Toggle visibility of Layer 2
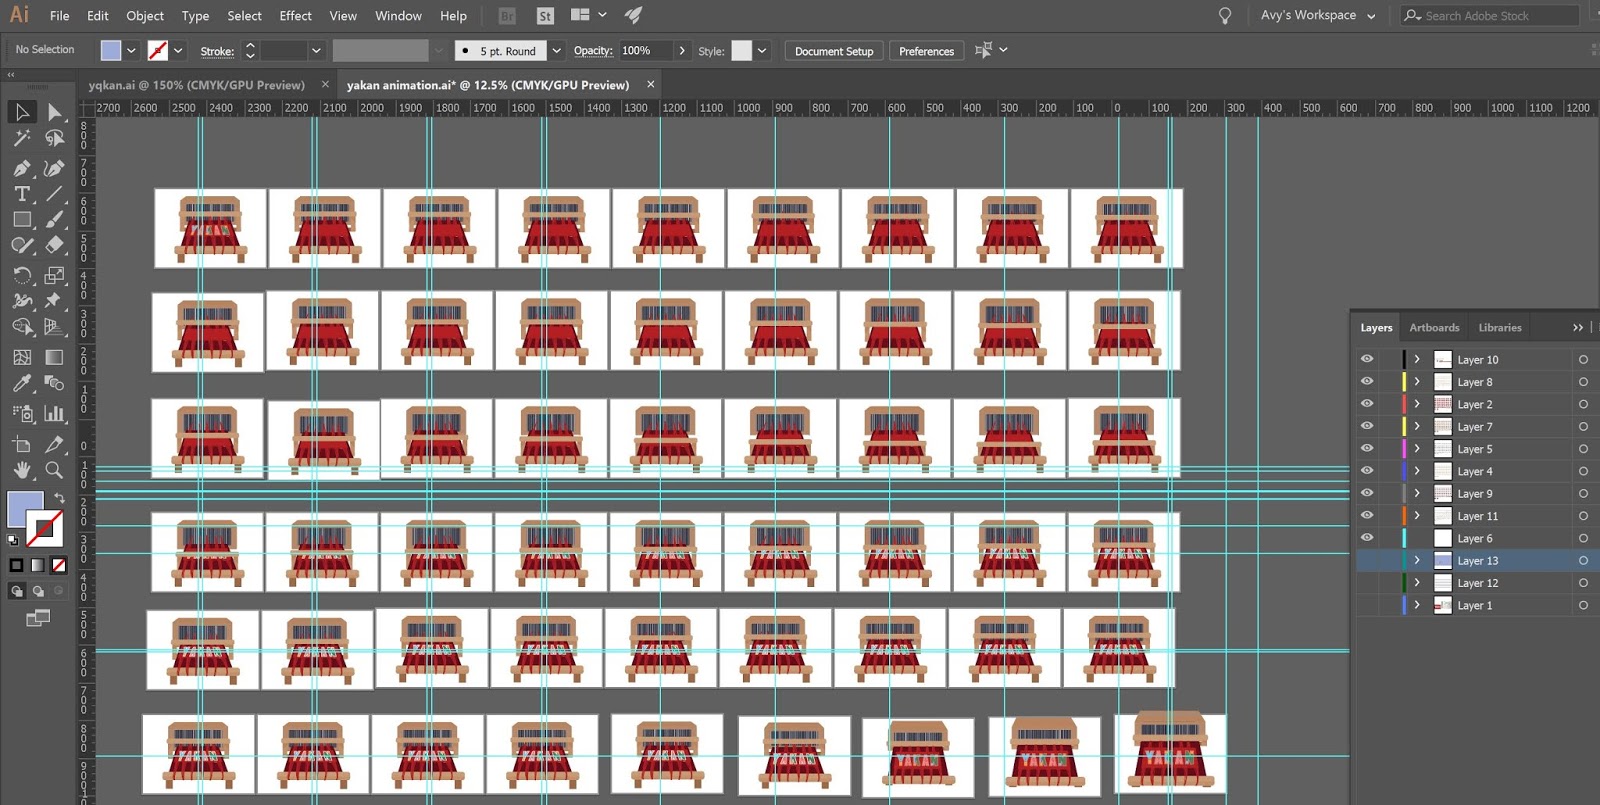The height and width of the screenshot is (805, 1600). coord(1367,404)
